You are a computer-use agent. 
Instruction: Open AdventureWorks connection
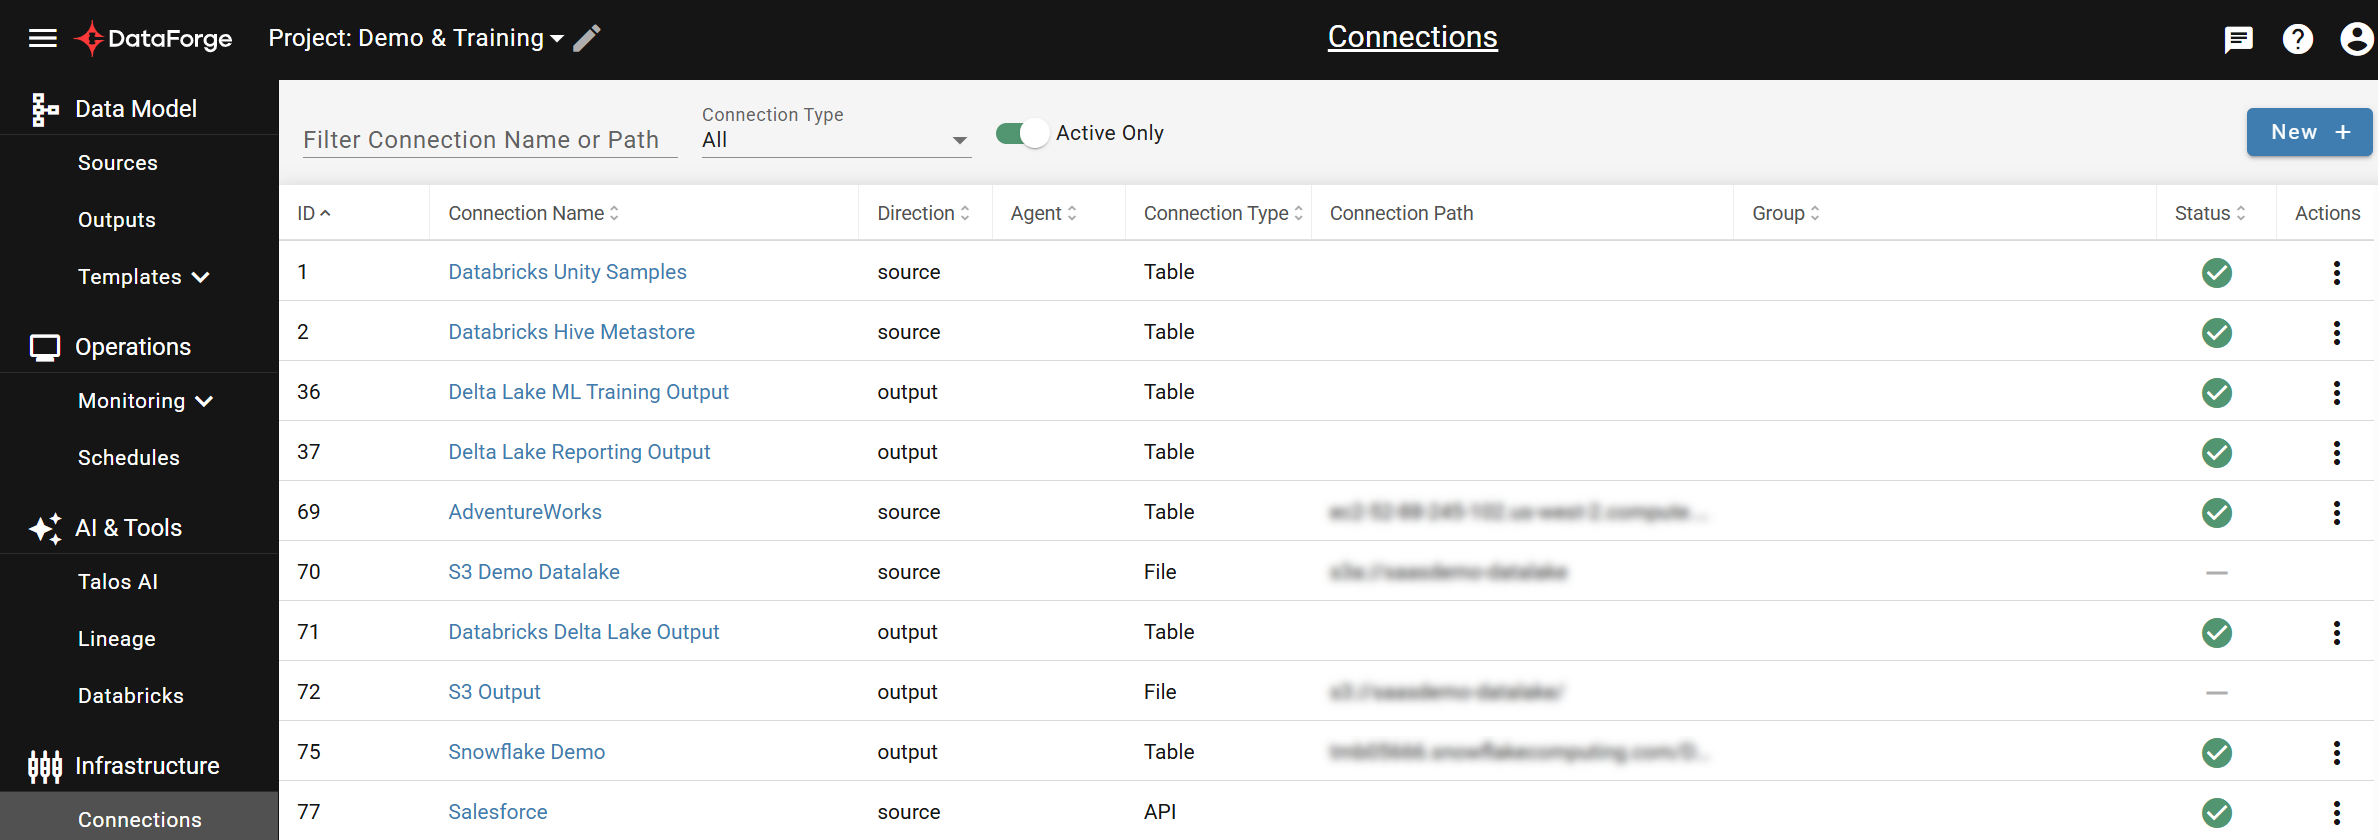[x=525, y=512]
